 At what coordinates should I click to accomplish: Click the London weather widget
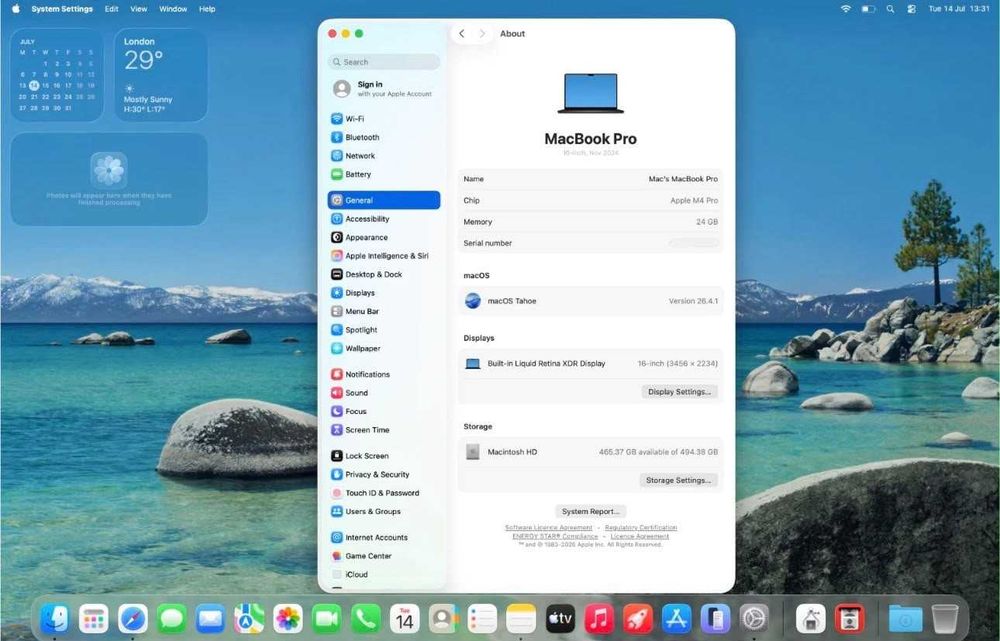tap(161, 75)
